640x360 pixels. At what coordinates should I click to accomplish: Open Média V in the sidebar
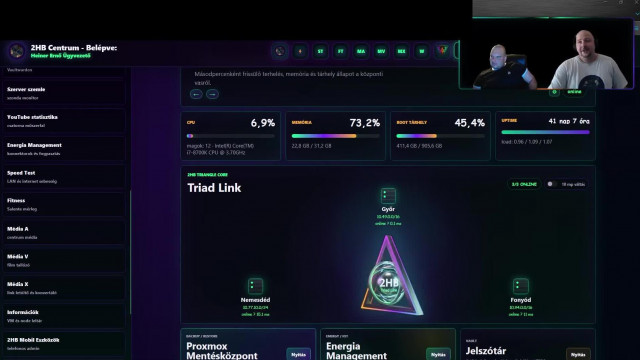point(64,260)
